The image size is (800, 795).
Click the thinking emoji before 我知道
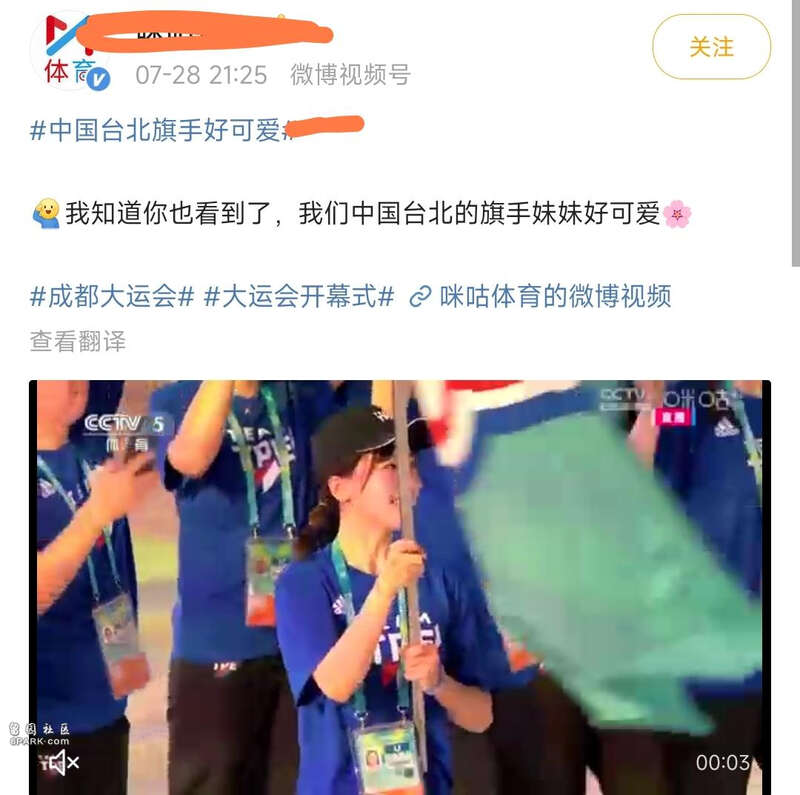pyautogui.click(x=46, y=213)
